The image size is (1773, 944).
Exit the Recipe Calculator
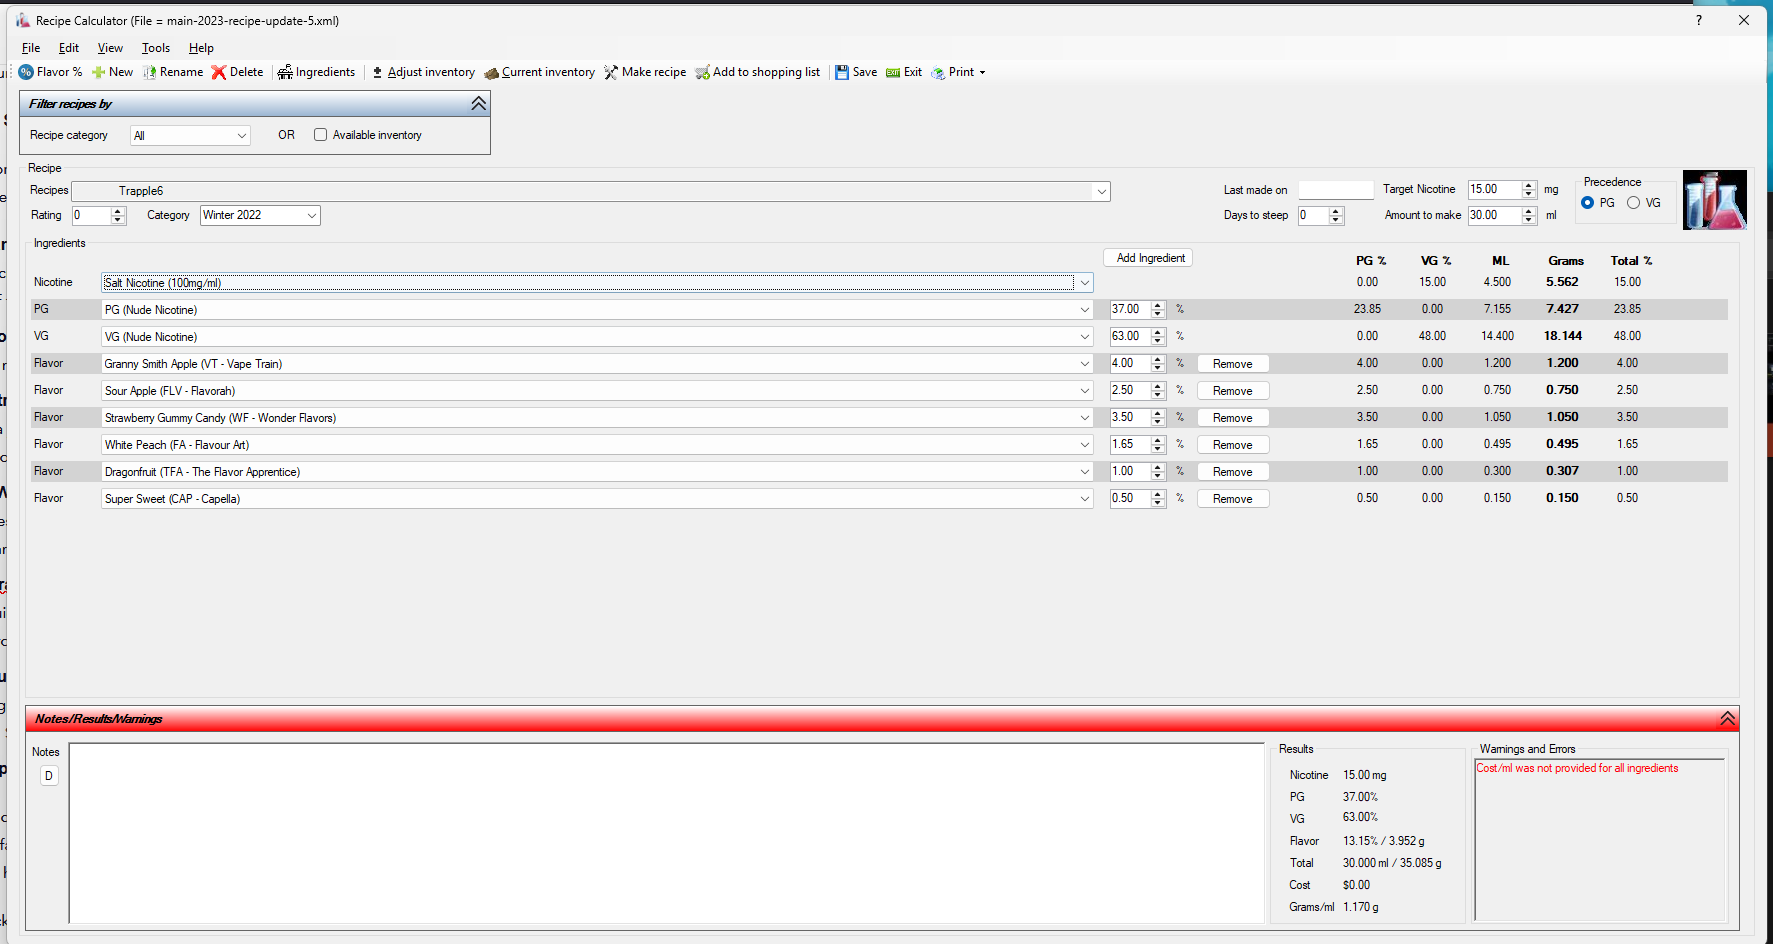(904, 72)
